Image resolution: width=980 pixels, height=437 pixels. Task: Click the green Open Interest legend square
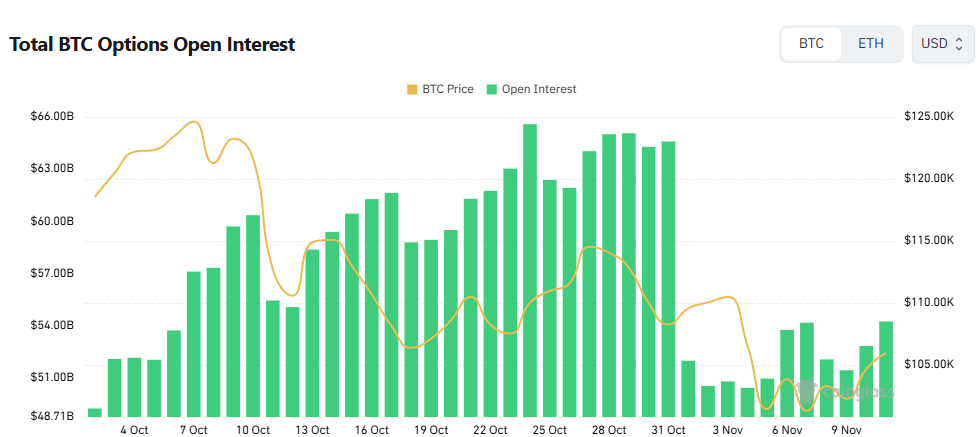492,89
